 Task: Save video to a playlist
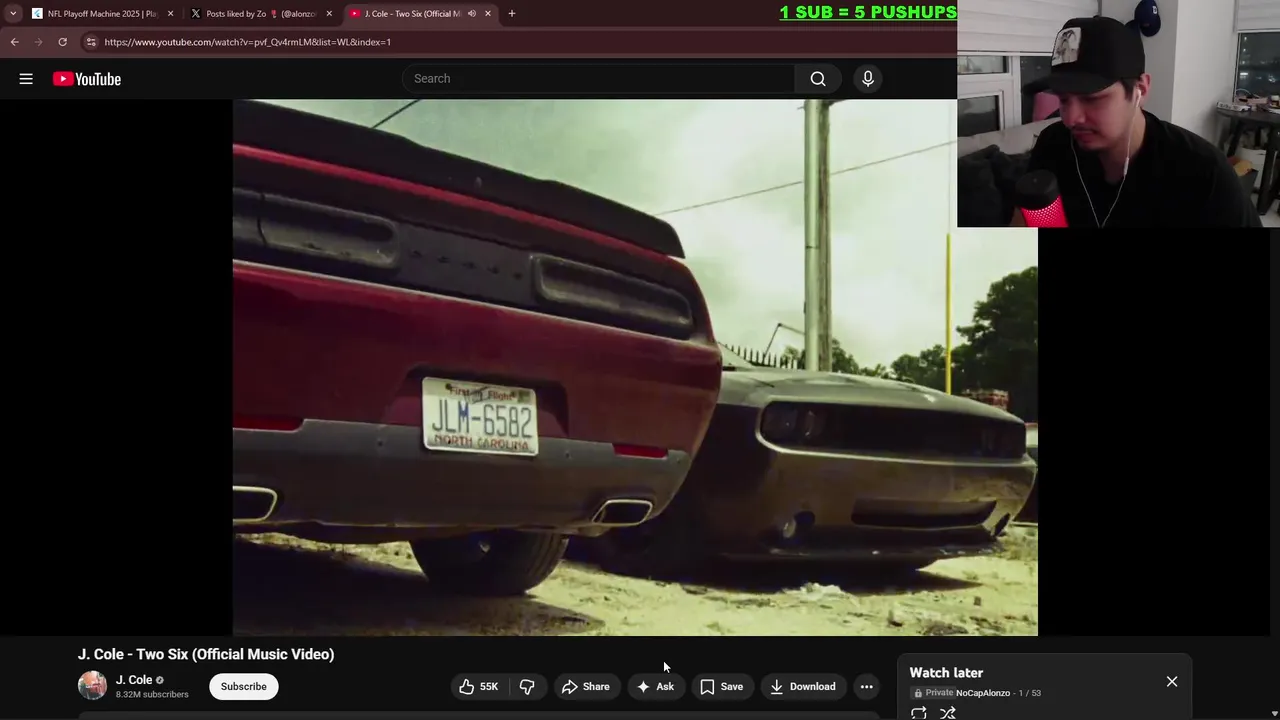(721, 687)
